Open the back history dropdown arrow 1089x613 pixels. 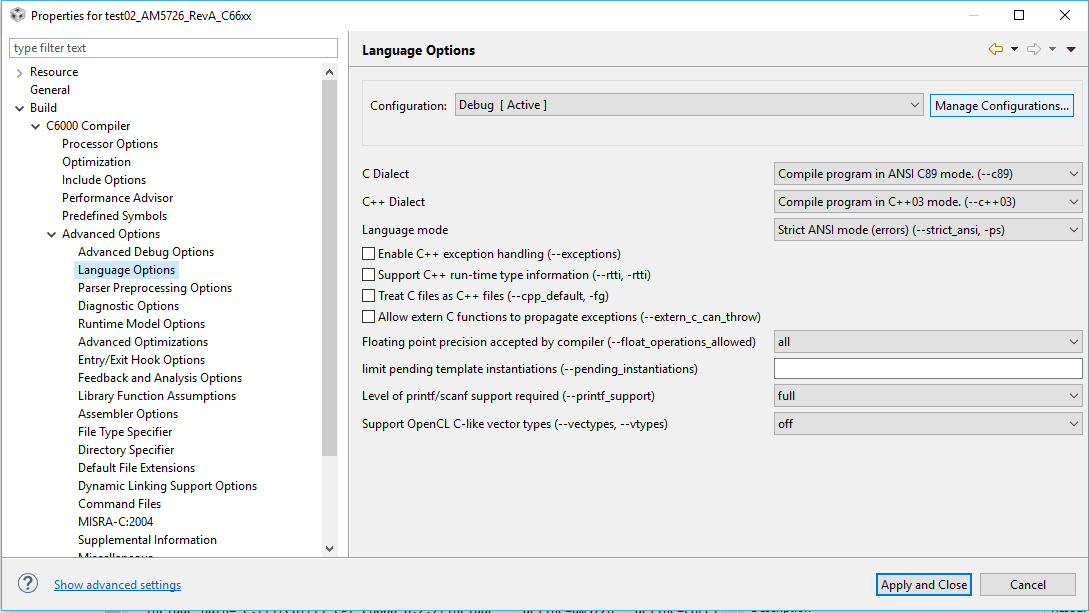1014,49
